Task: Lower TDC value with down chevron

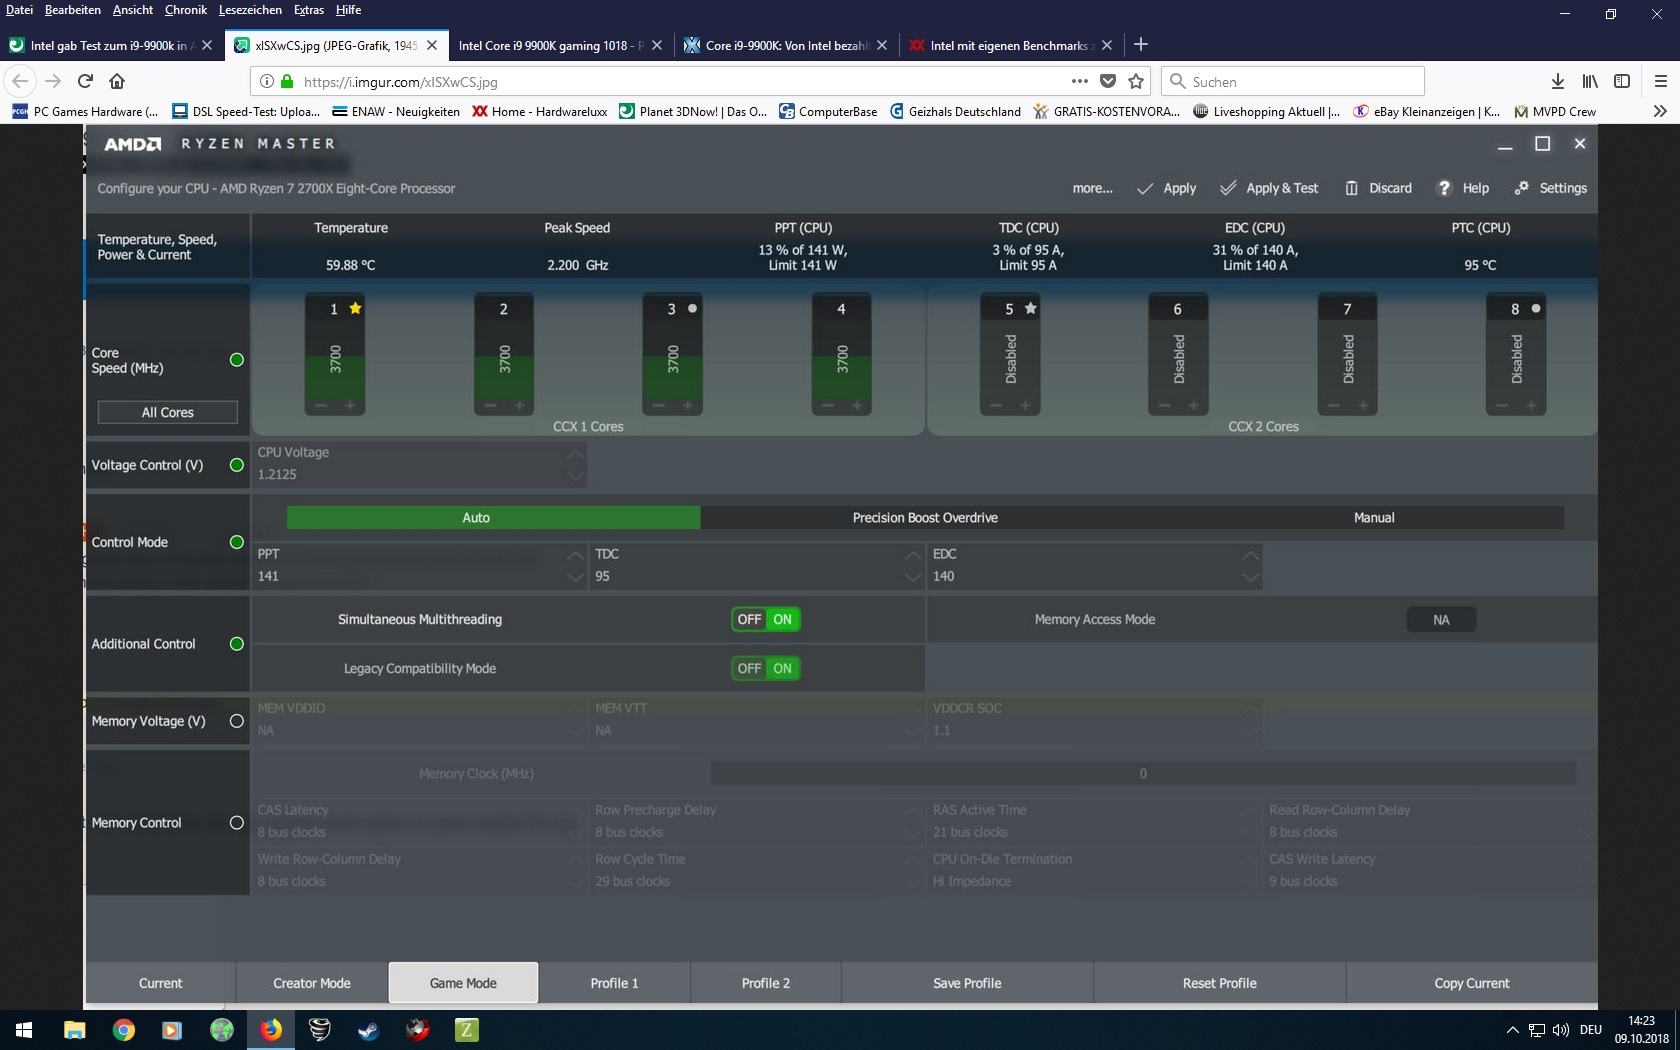Action: tap(912, 577)
